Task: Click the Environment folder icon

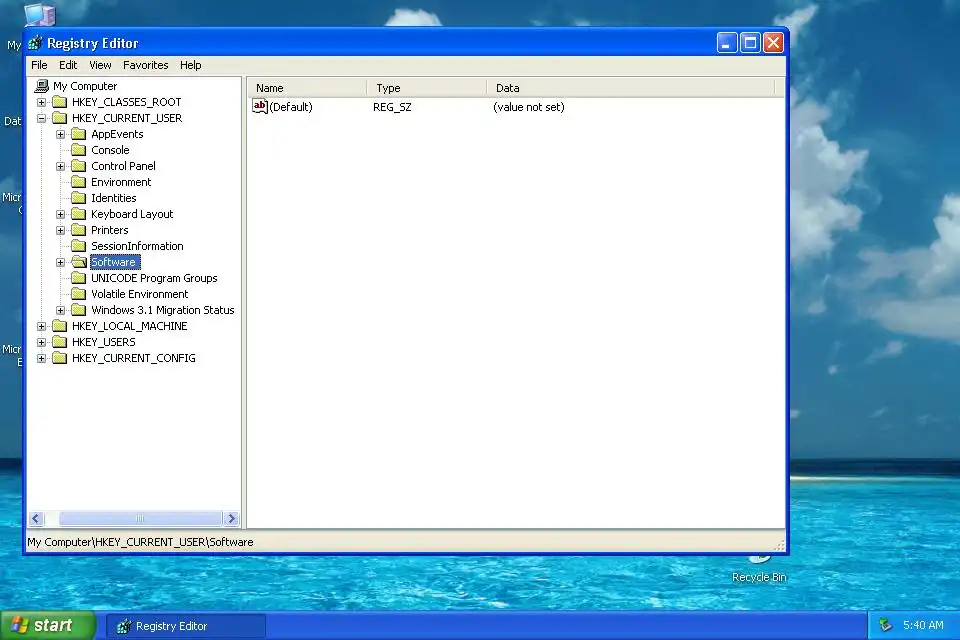Action: pos(78,181)
